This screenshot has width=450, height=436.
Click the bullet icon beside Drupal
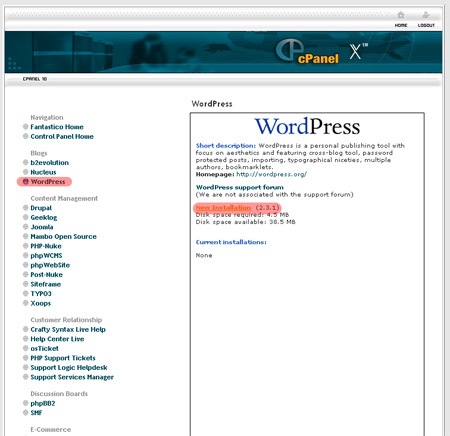pos(25,208)
